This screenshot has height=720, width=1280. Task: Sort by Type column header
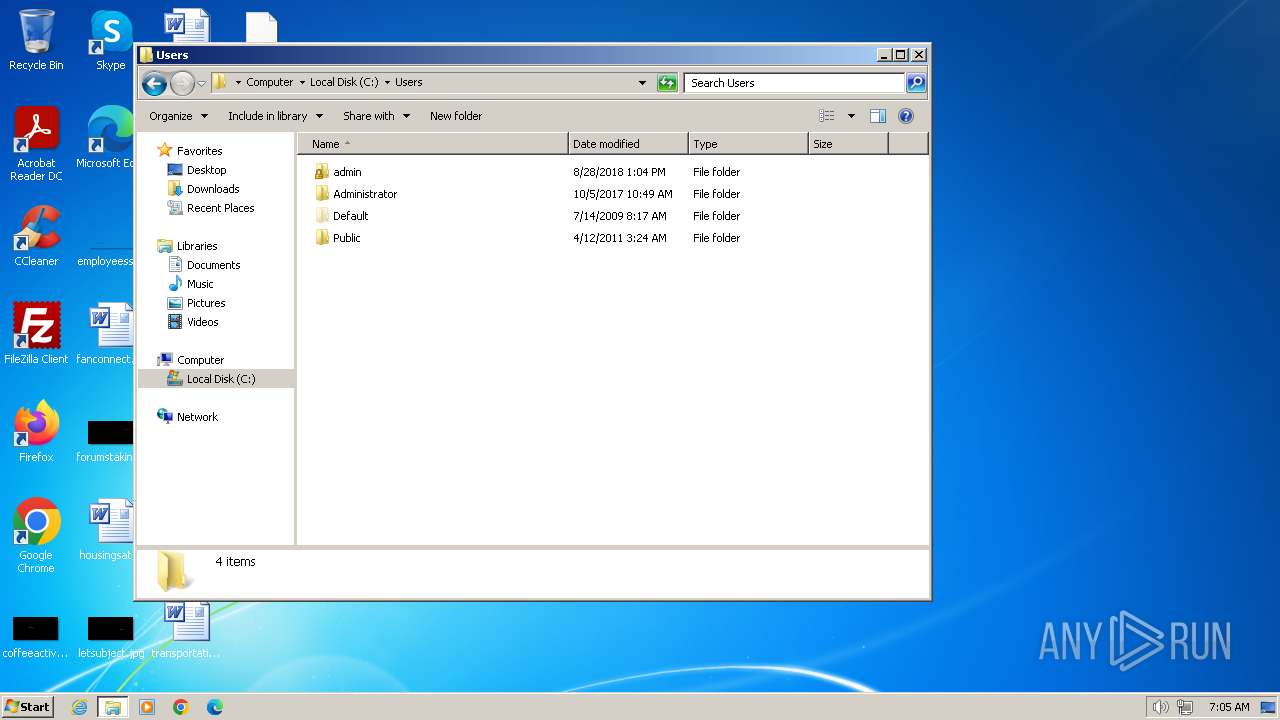coord(748,144)
